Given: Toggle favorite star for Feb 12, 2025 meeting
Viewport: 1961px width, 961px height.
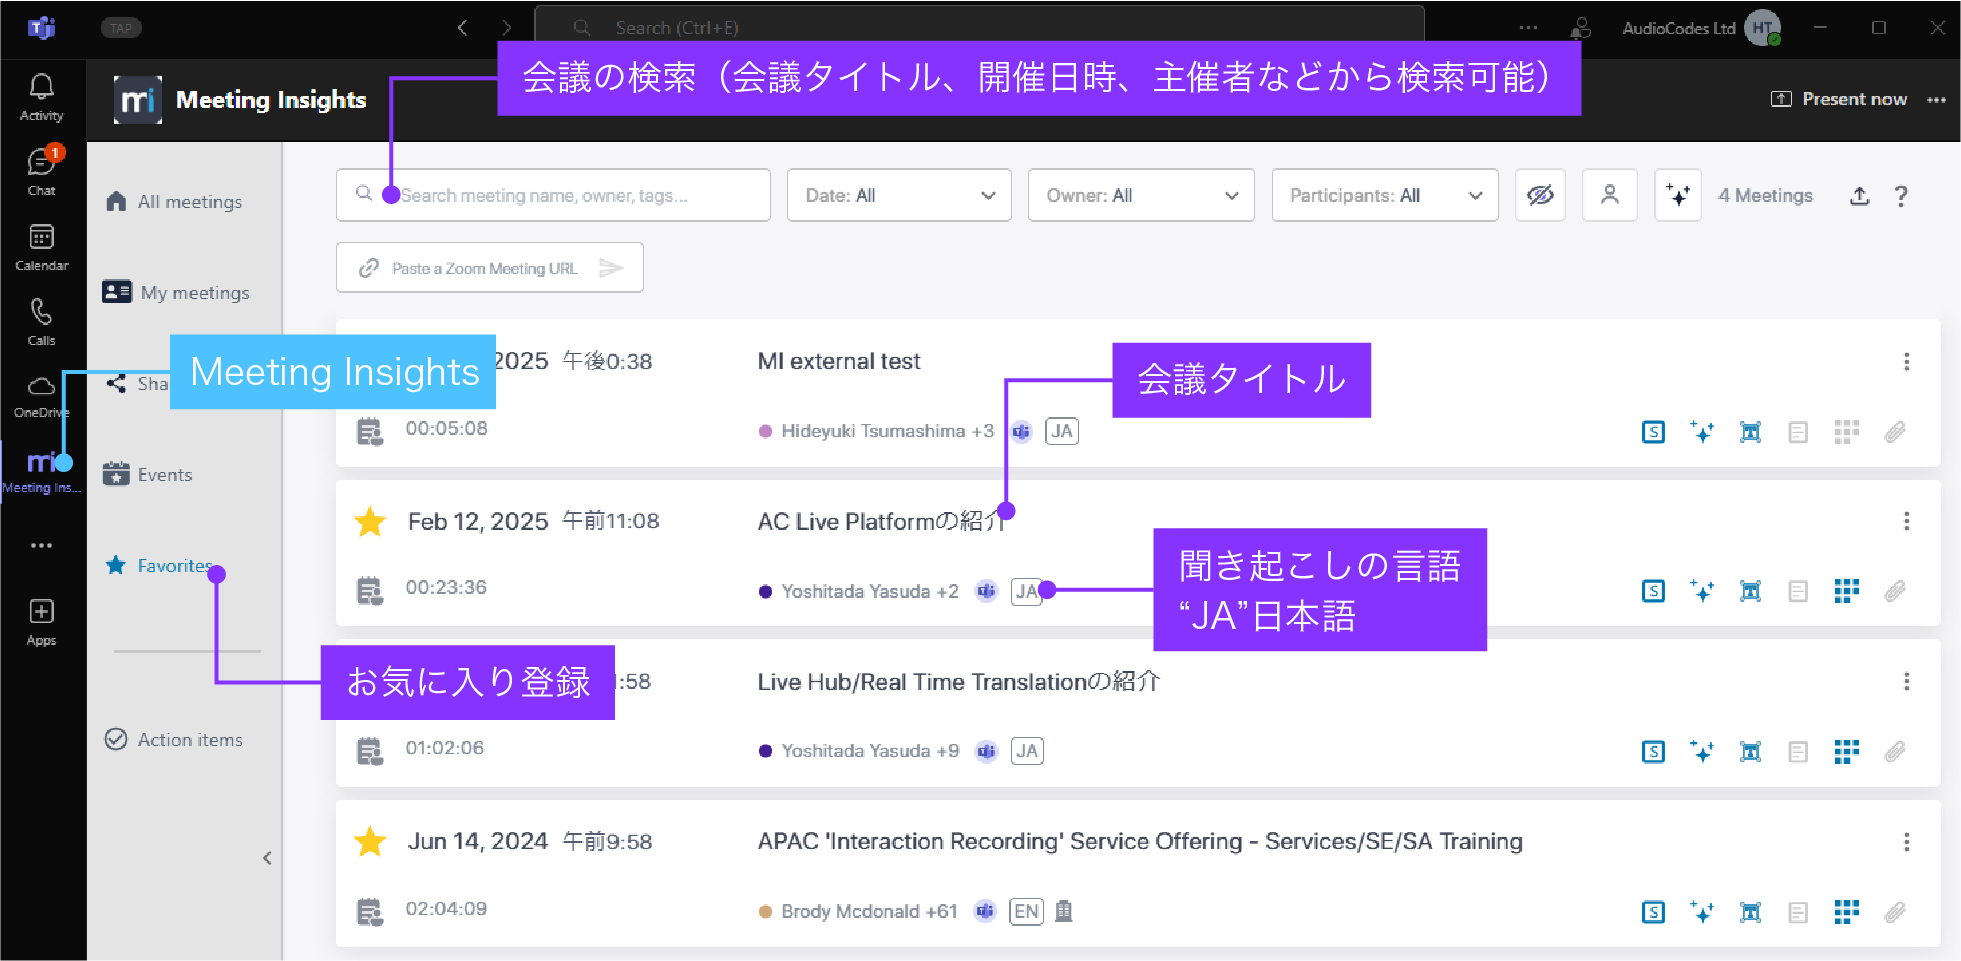Looking at the screenshot, I should coord(370,521).
